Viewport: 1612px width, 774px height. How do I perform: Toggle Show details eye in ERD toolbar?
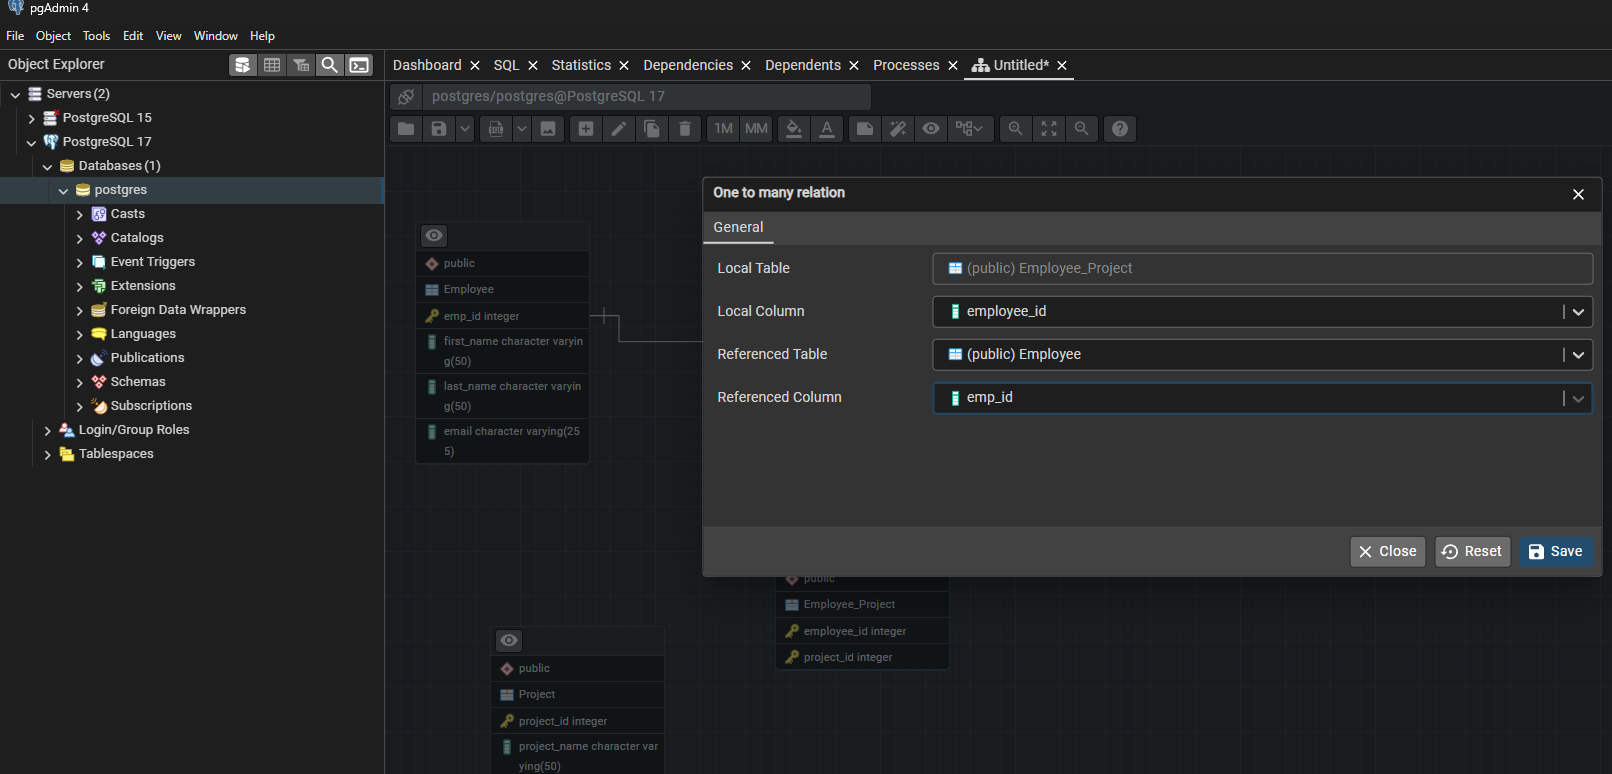tap(931, 129)
